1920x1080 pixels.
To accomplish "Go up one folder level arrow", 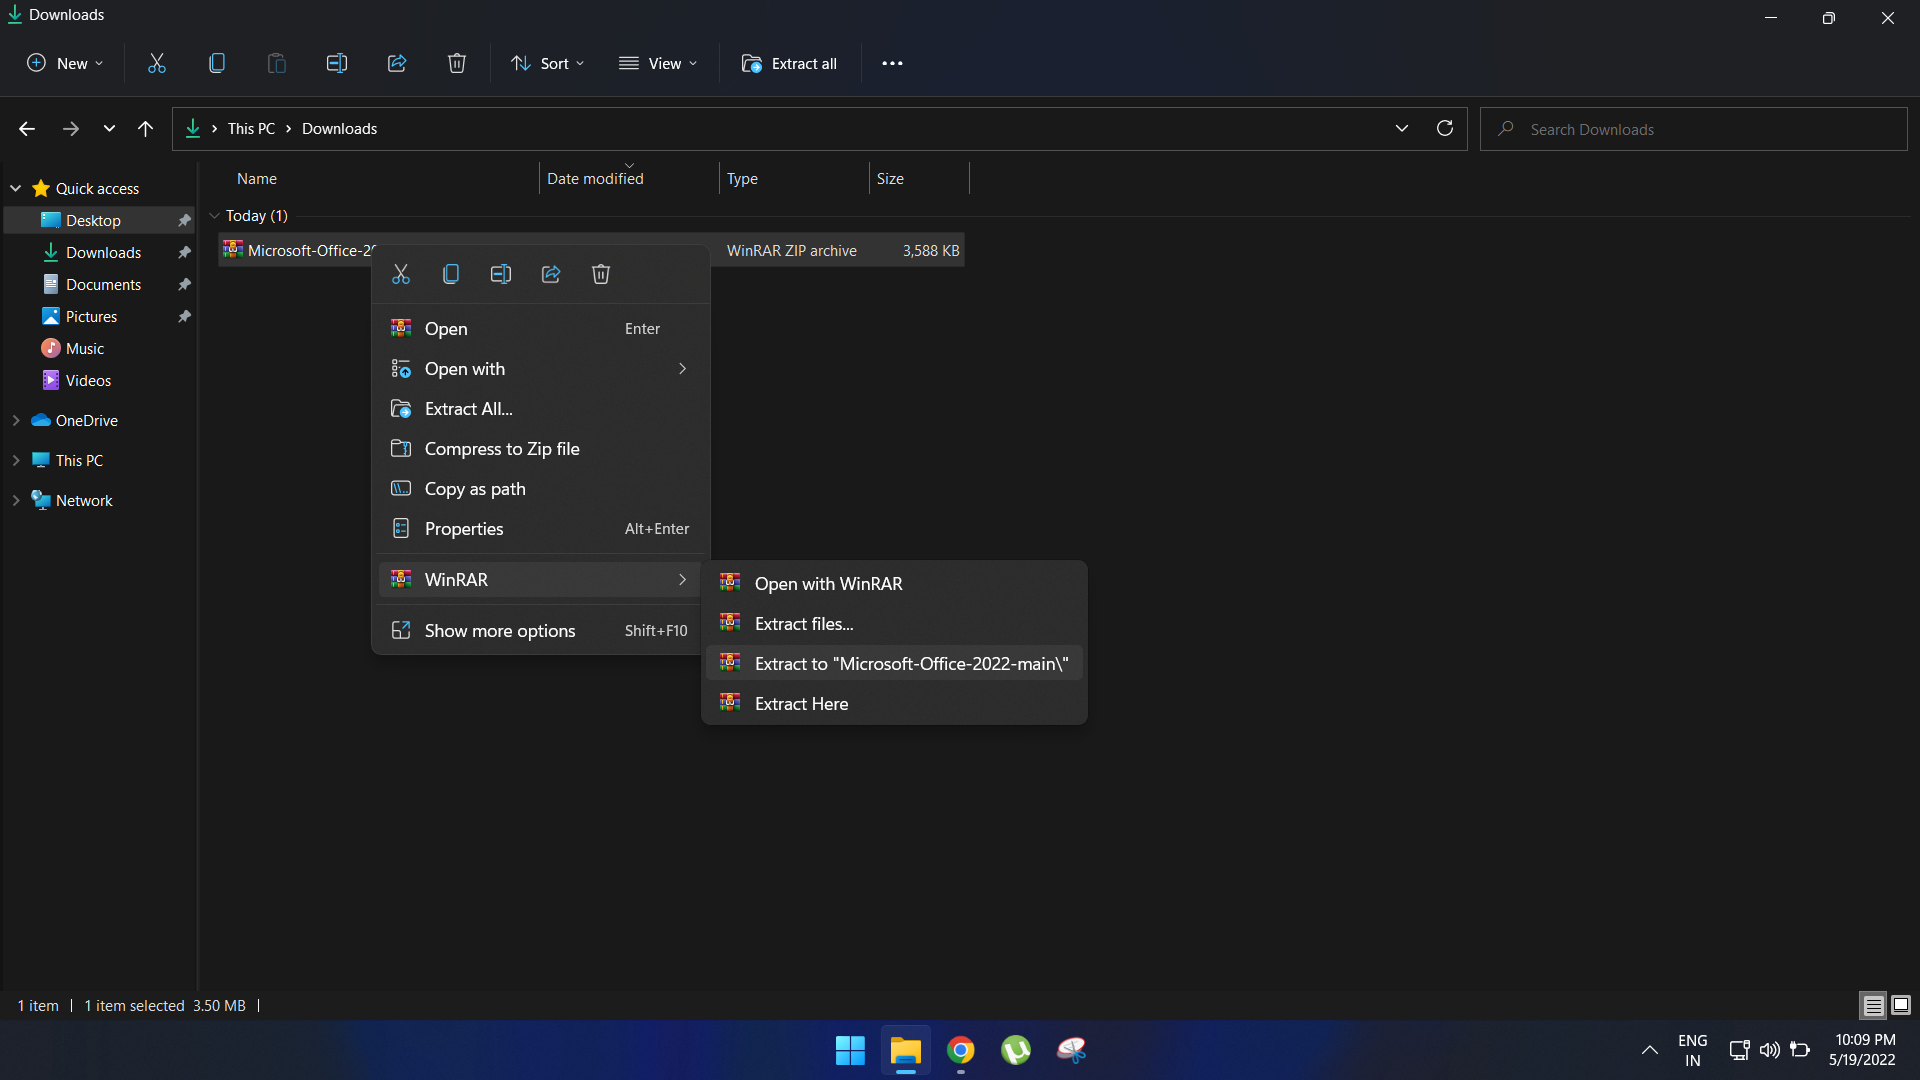I will pos(146,129).
